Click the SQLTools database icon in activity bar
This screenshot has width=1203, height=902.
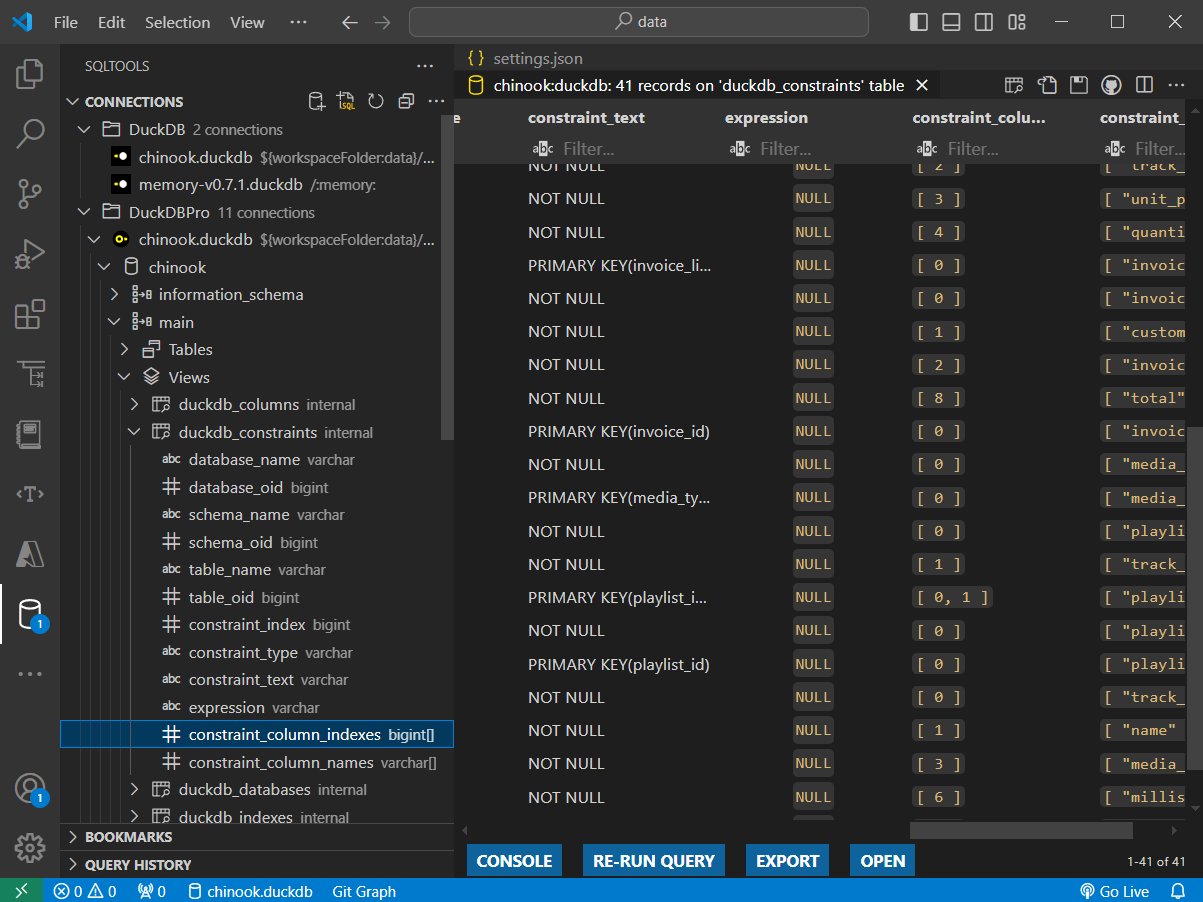[30, 614]
